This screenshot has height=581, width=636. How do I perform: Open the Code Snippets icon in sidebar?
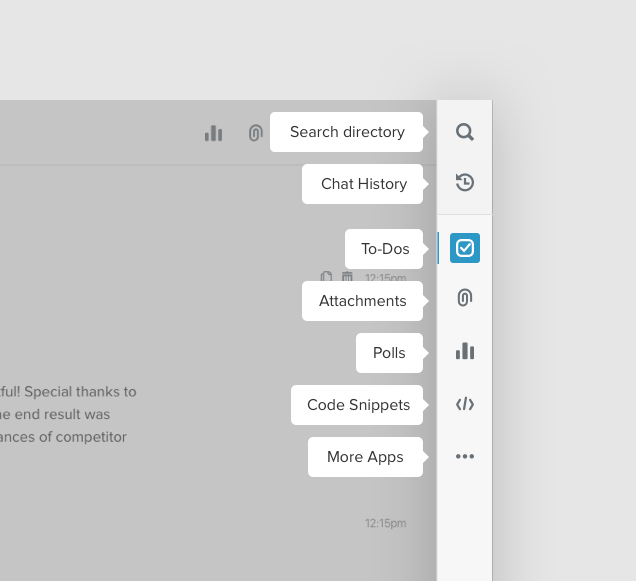(465, 405)
